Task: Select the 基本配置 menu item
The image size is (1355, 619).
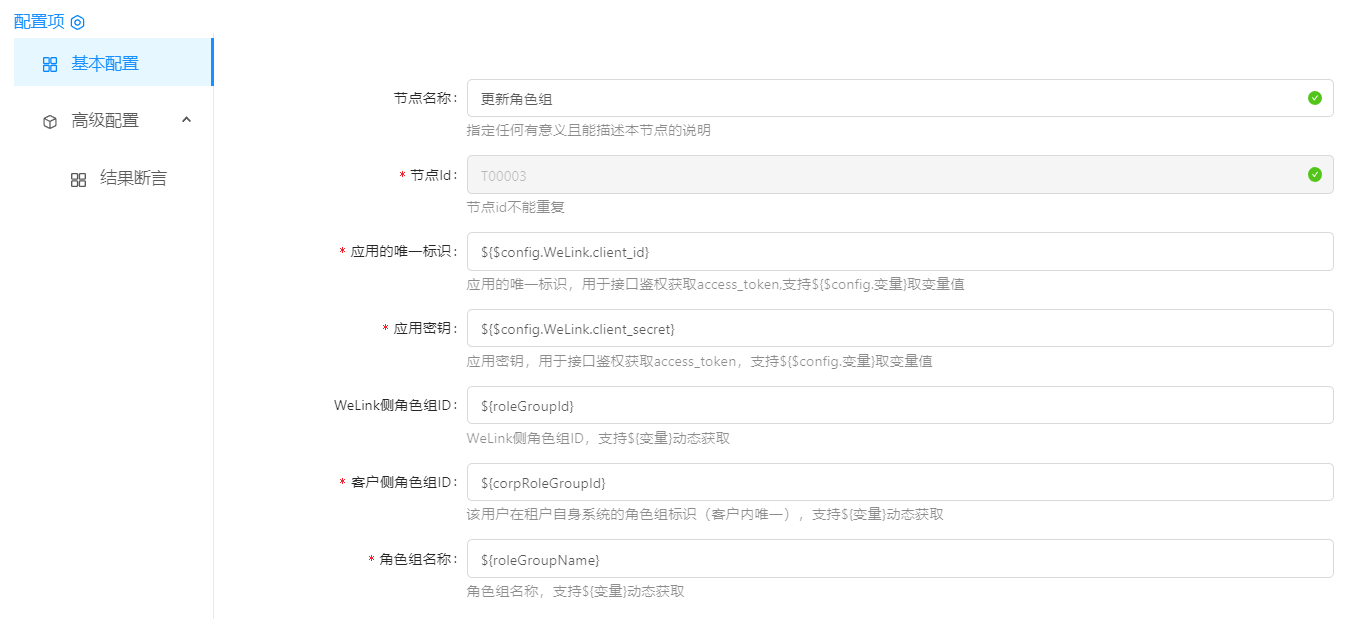Action: (x=105, y=63)
